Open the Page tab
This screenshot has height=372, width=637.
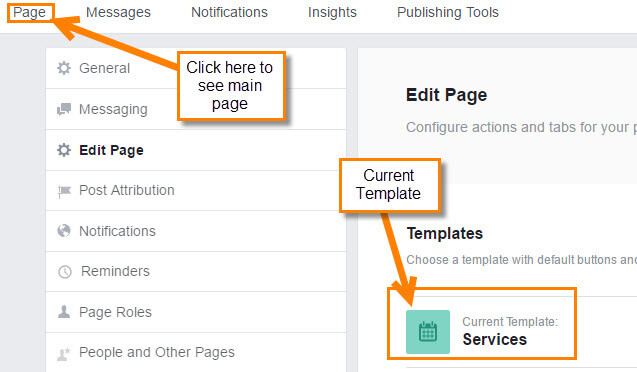coord(29,12)
